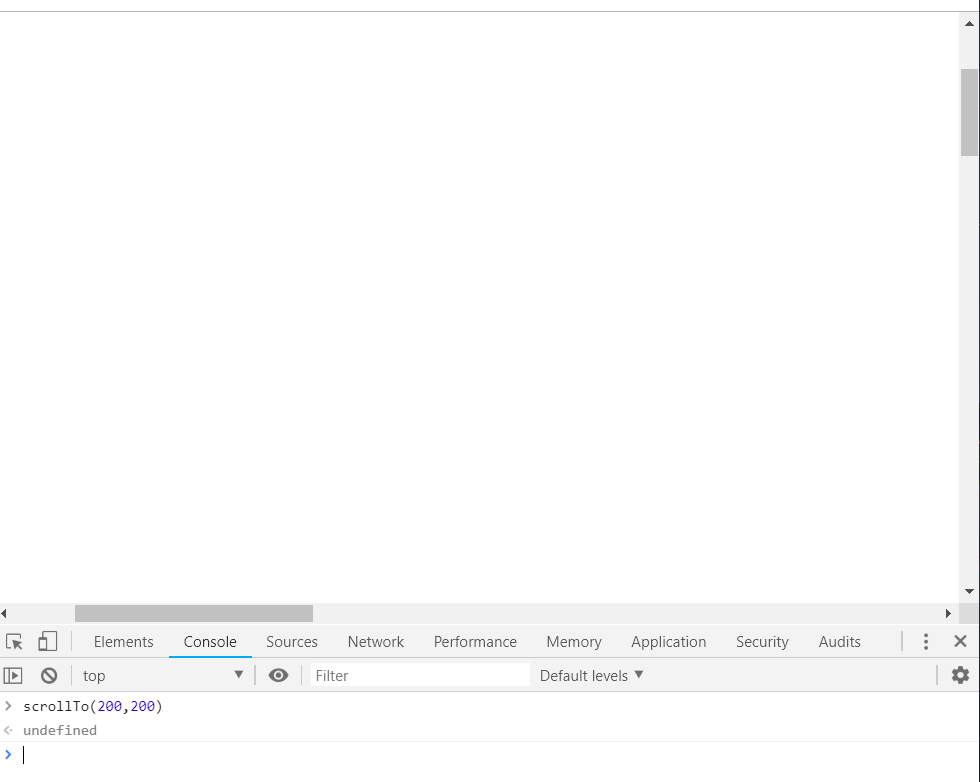Close DevTools with the X icon
980x782 pixels.
pyautogui.click(x=959, y=641)
